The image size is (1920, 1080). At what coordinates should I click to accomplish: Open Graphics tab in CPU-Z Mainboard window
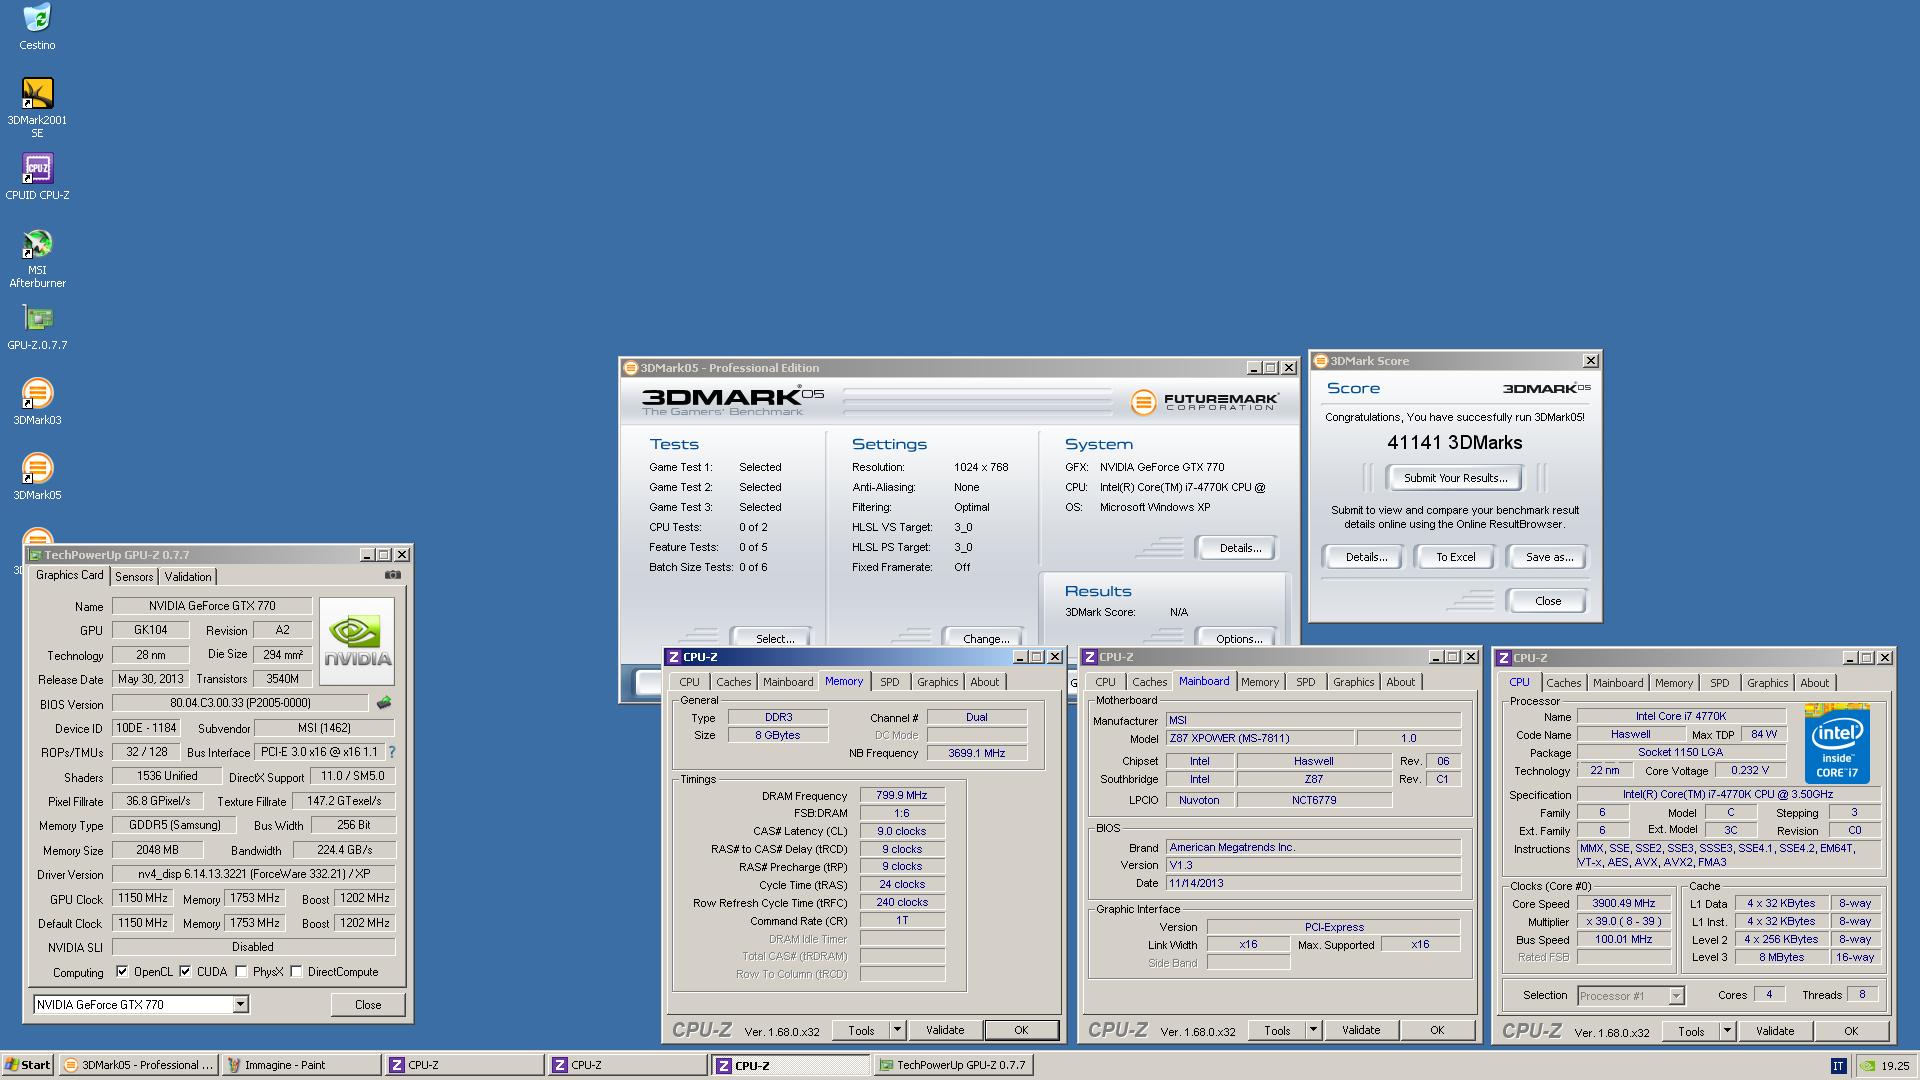click(x=1354, y=682)
